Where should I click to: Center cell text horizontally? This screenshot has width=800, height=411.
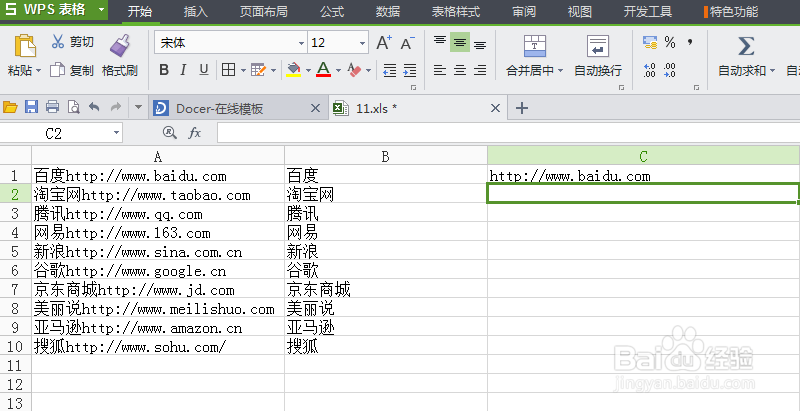(x=460, y=70)
